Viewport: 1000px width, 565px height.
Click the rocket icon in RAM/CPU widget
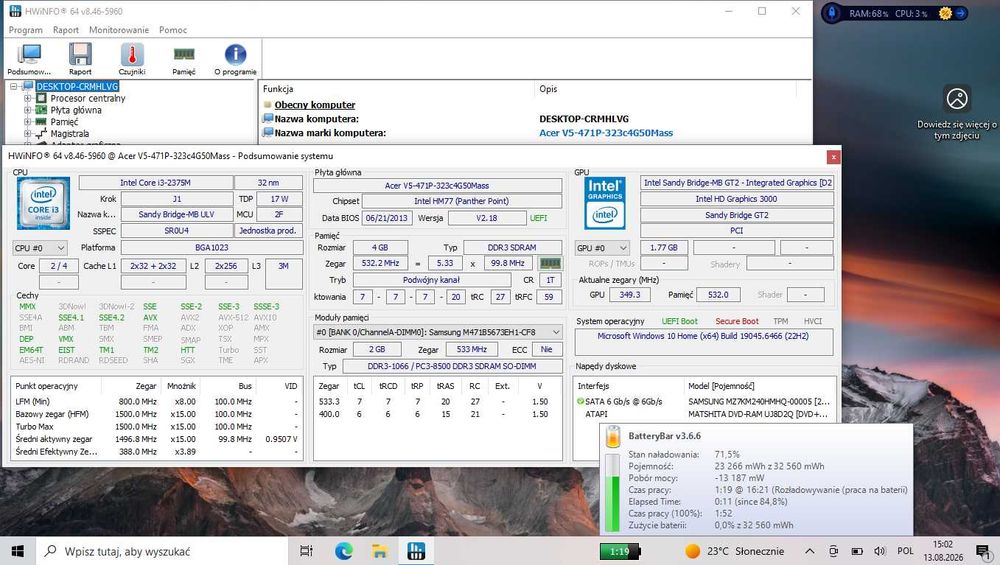[832, 13]
